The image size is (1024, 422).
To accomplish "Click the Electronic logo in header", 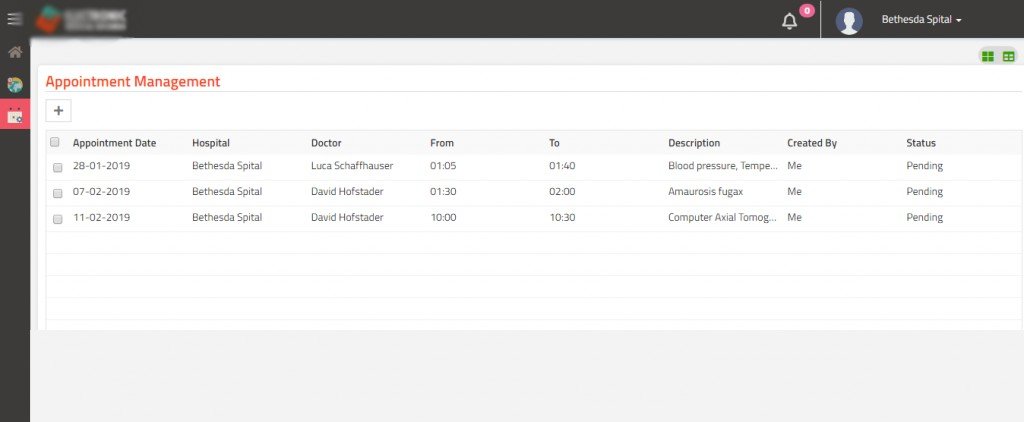I will click(82, 19).
